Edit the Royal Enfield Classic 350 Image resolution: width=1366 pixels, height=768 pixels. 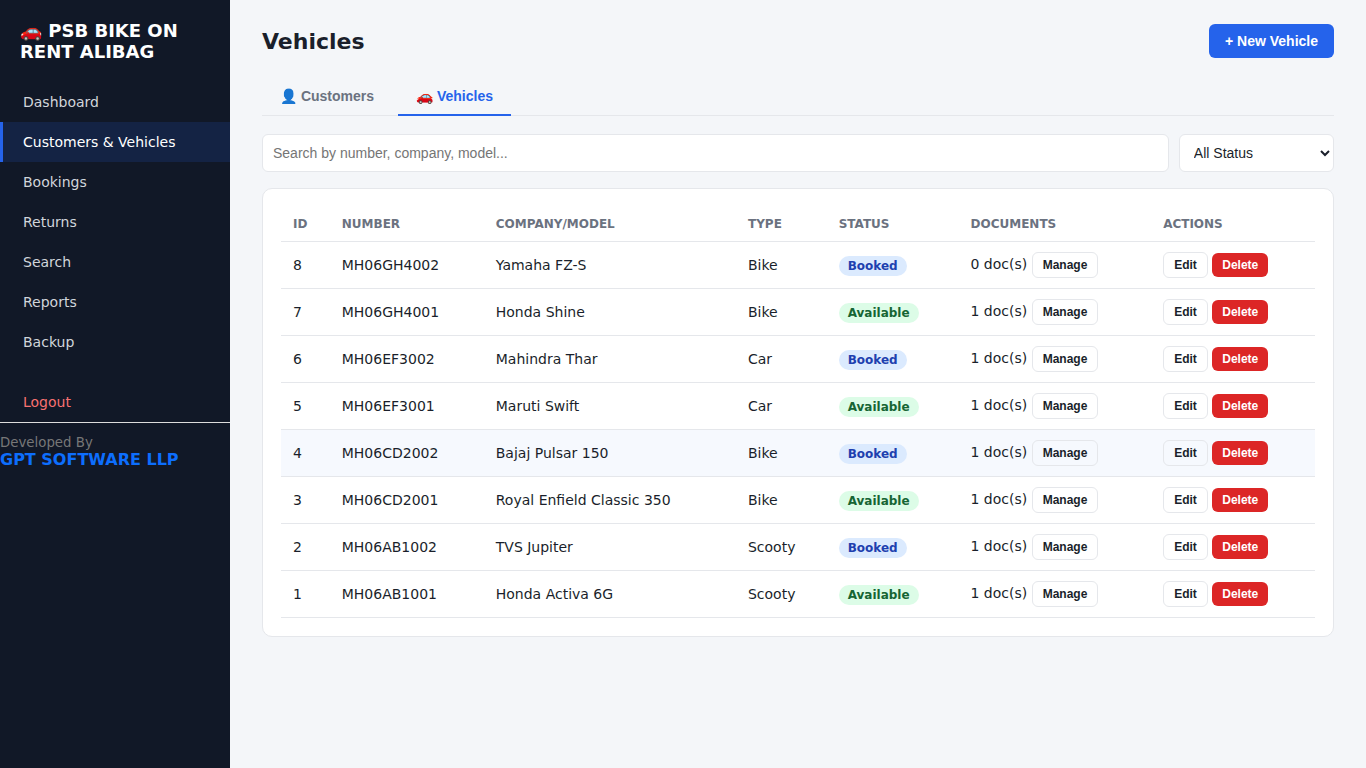point(1185,500)
